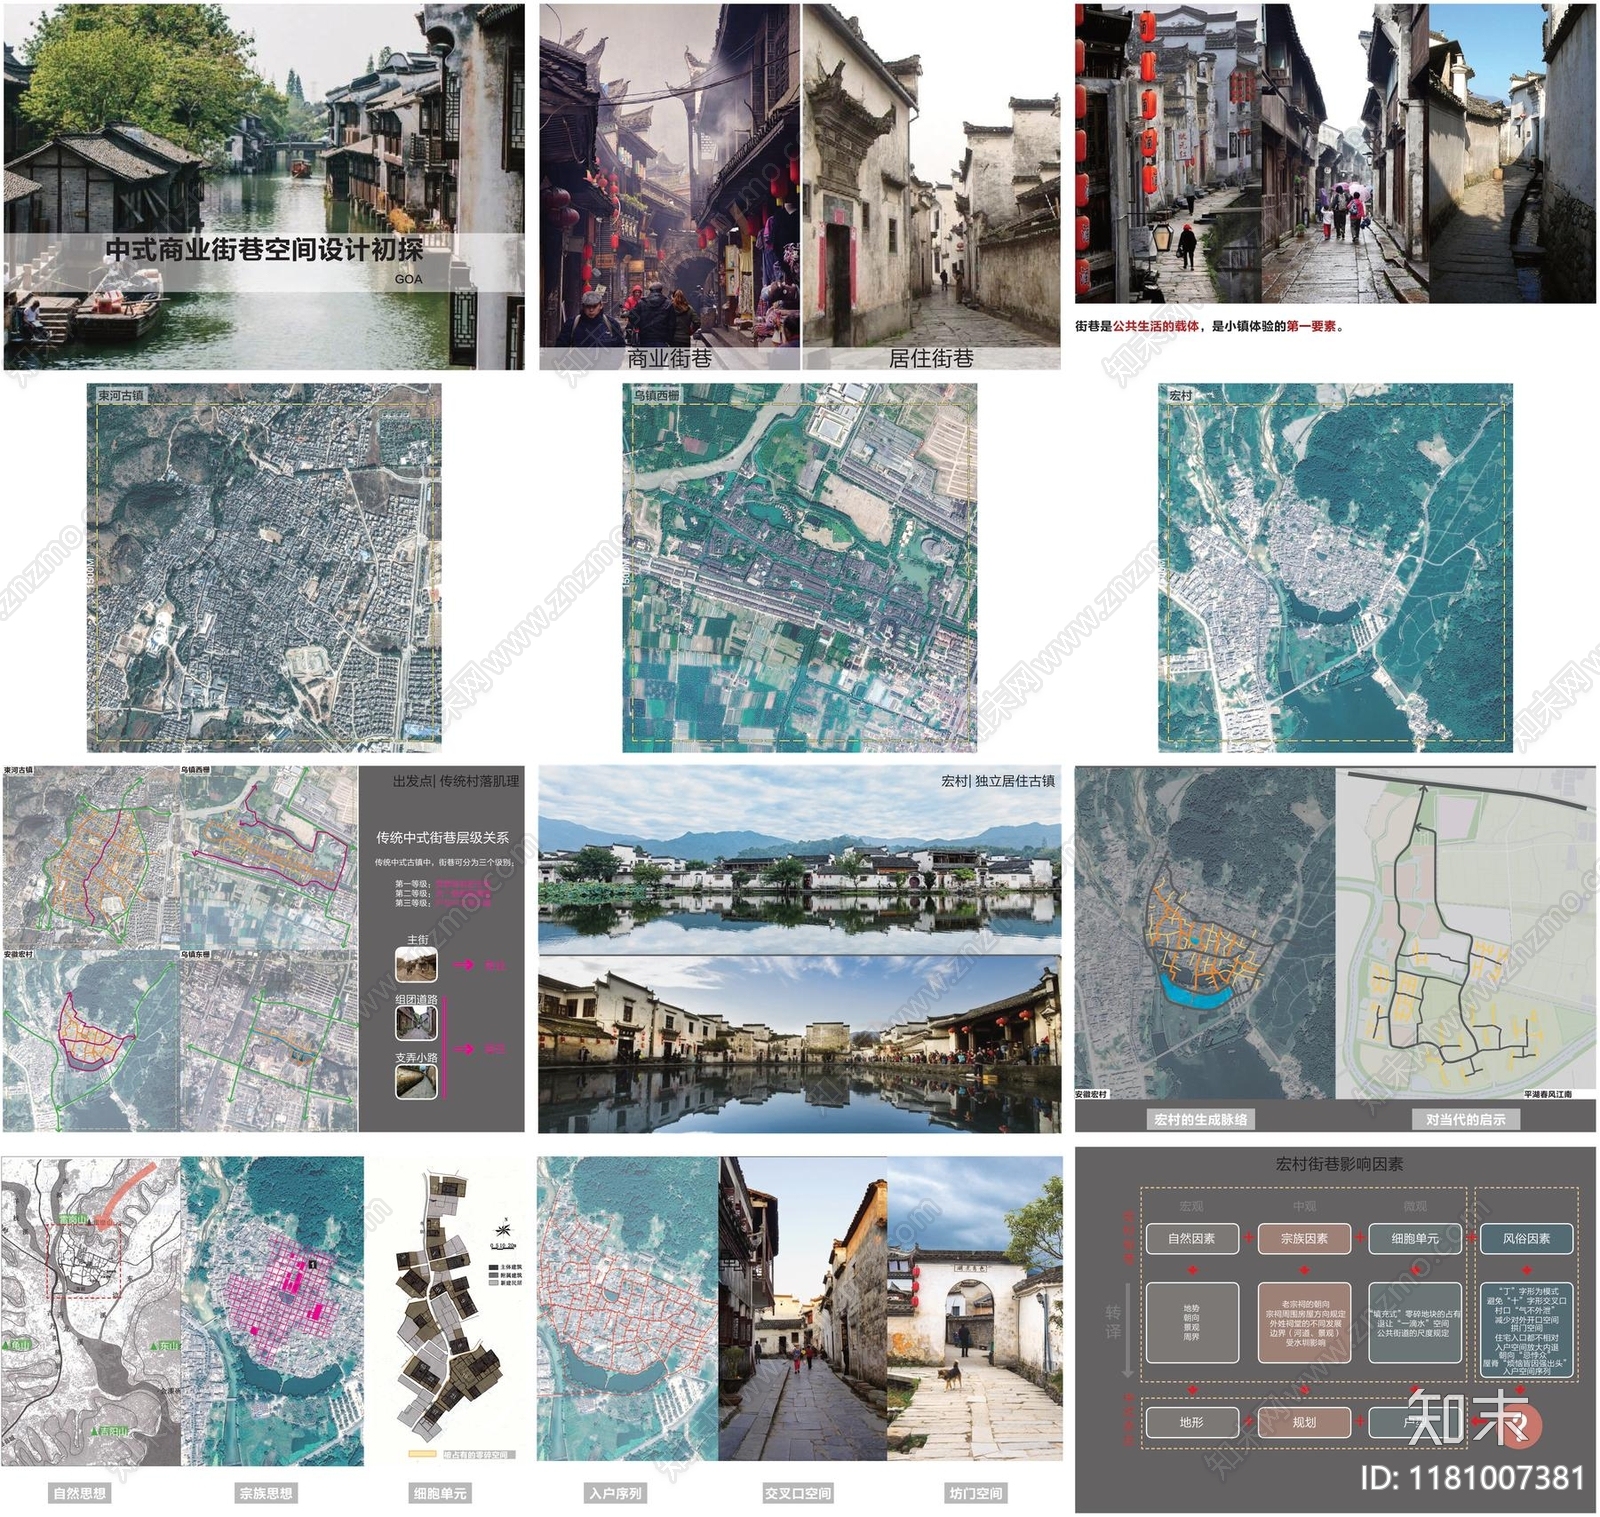The image size is (1600, 1517).
Task: Open the lower Hongcun pond panorama photo
Action: [x=799, y=1043]
